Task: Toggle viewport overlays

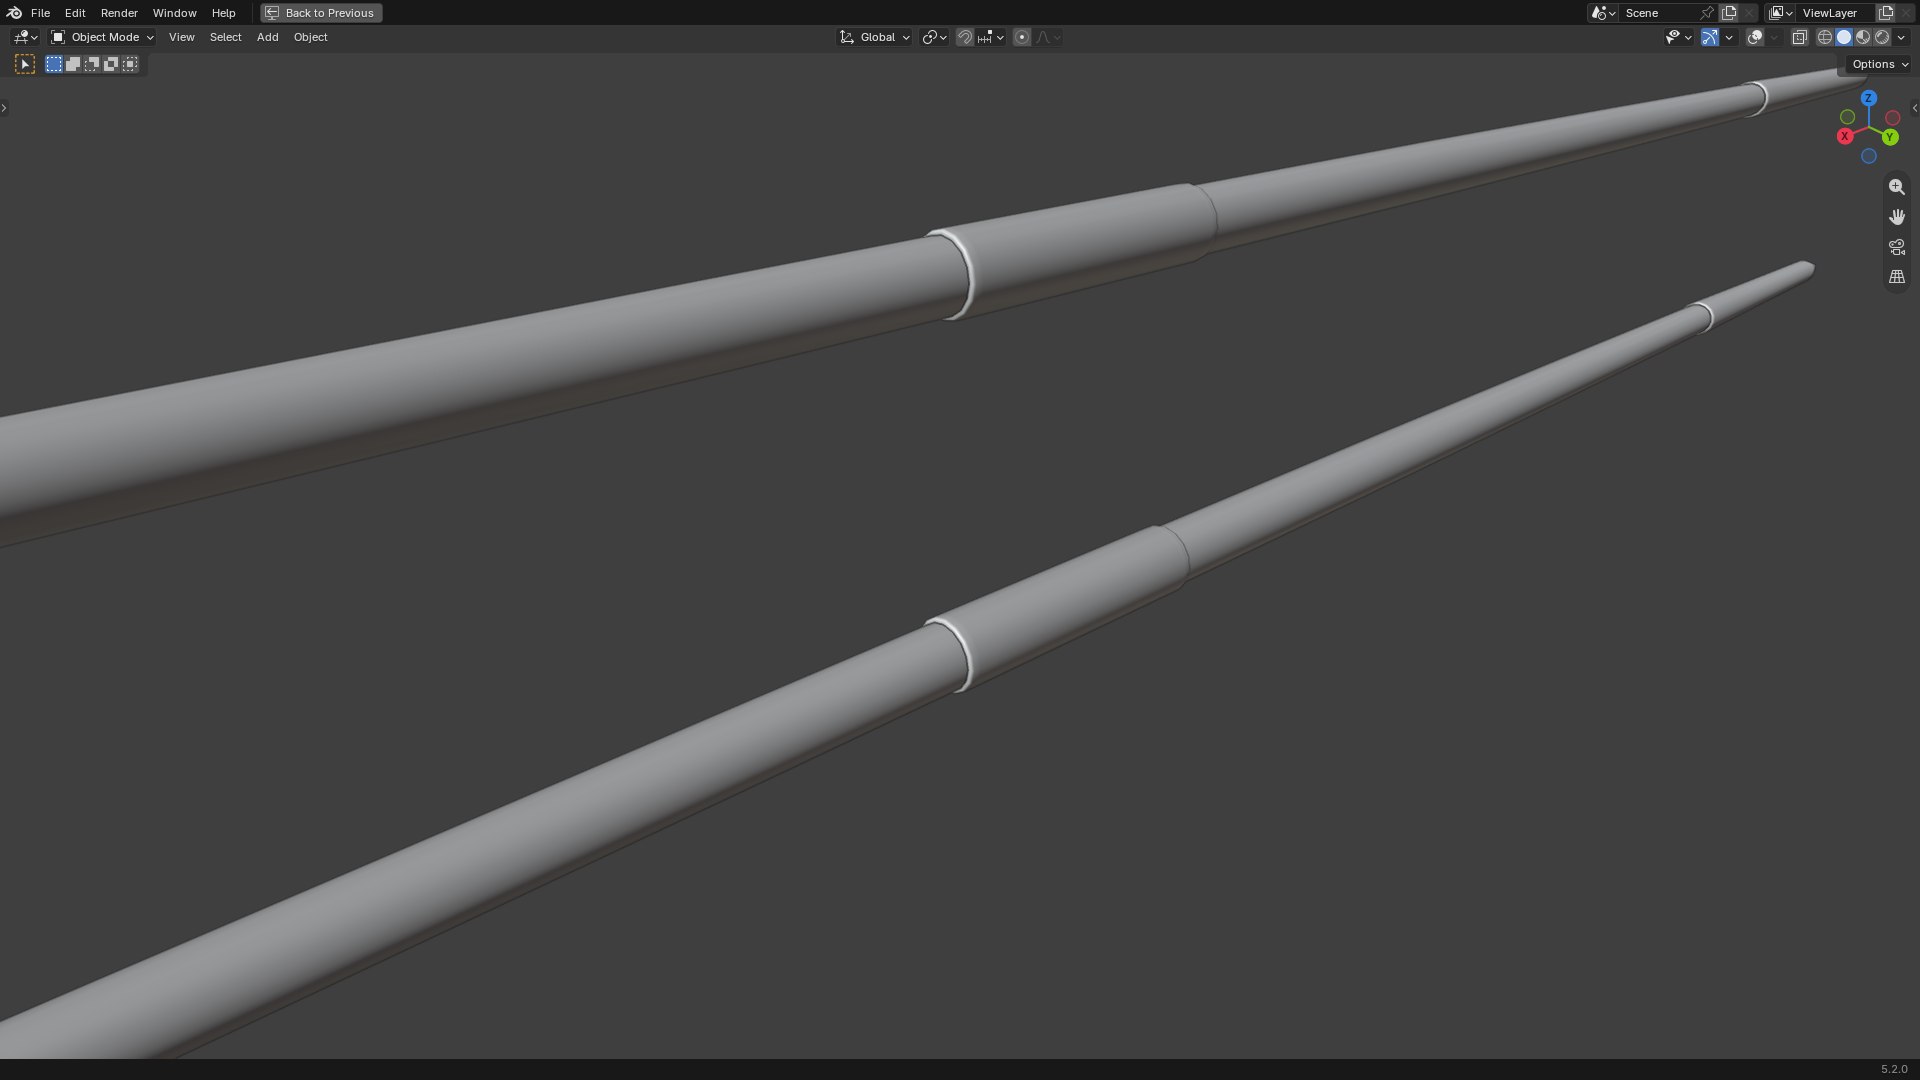Action: 1755,37
